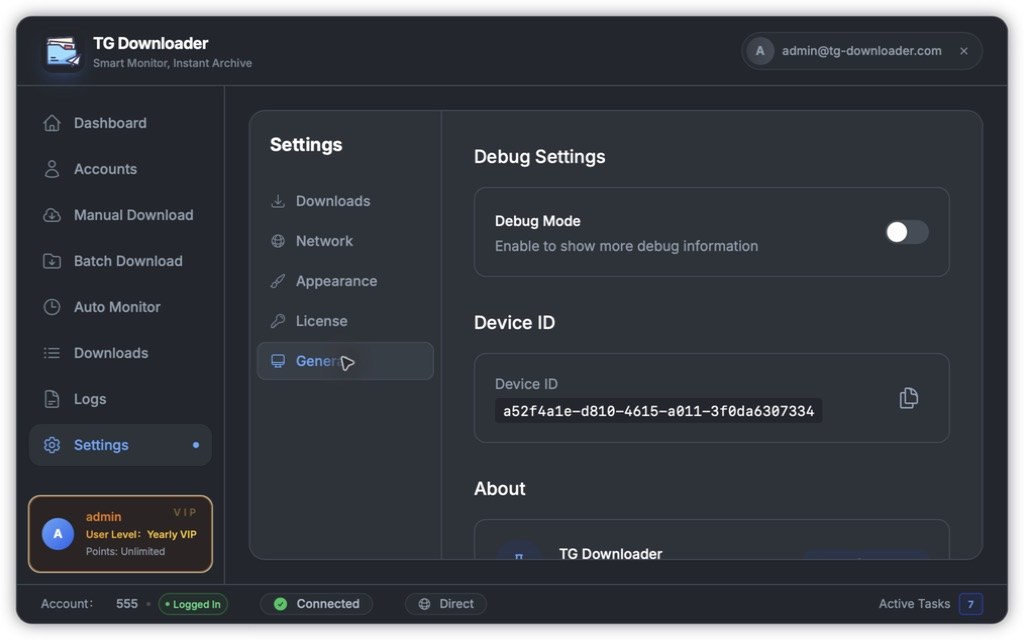The image size is (1024, 640).
Task: Open Manual Download page
Action: [x=120, y=215]
